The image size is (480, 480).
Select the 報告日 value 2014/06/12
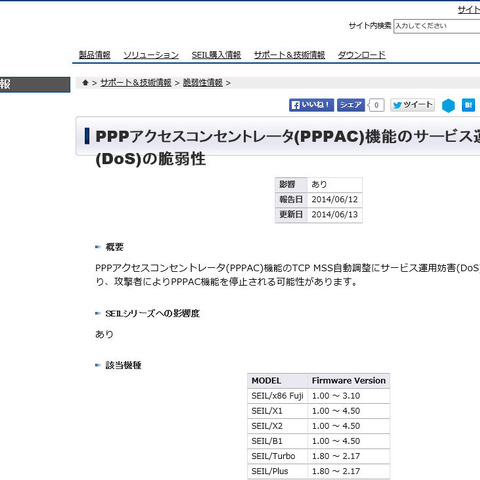(x=335, y=199)
